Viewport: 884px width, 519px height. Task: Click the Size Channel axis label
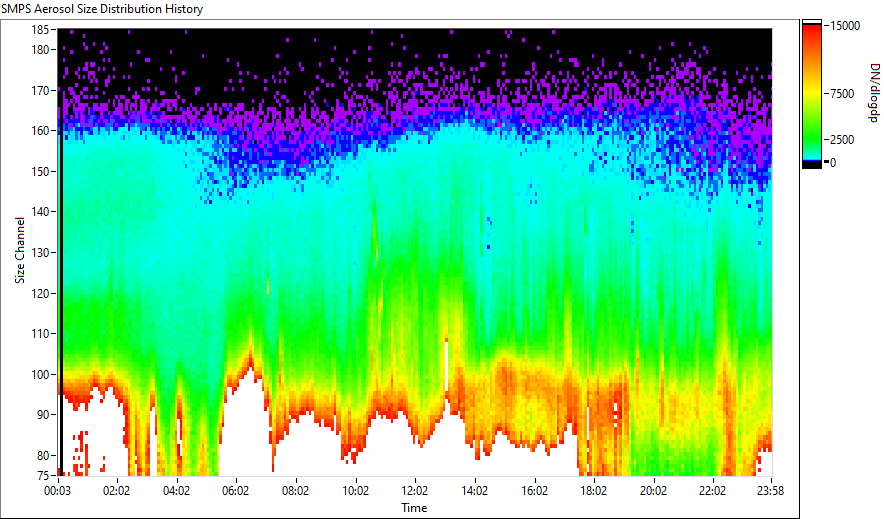(x=20, y=250)
